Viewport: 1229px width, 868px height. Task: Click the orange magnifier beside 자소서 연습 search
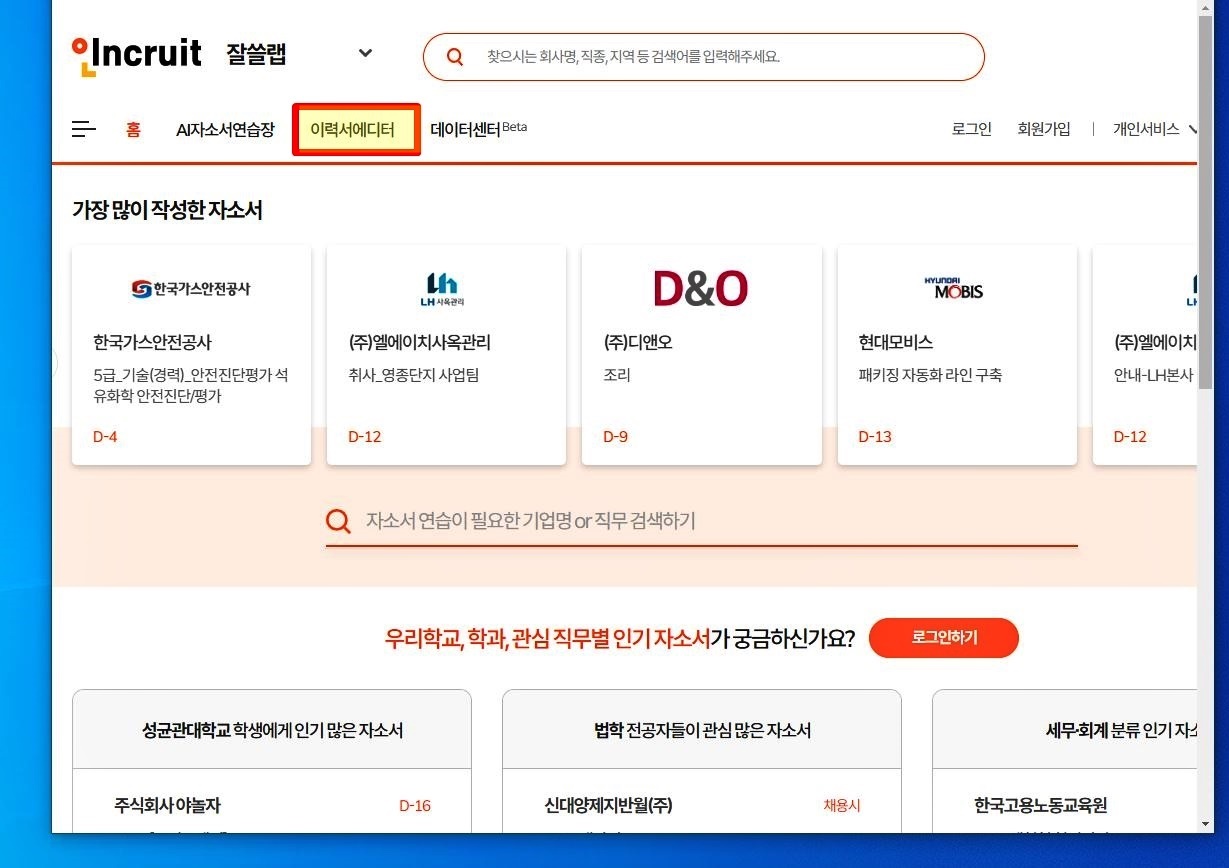(339, 521)
